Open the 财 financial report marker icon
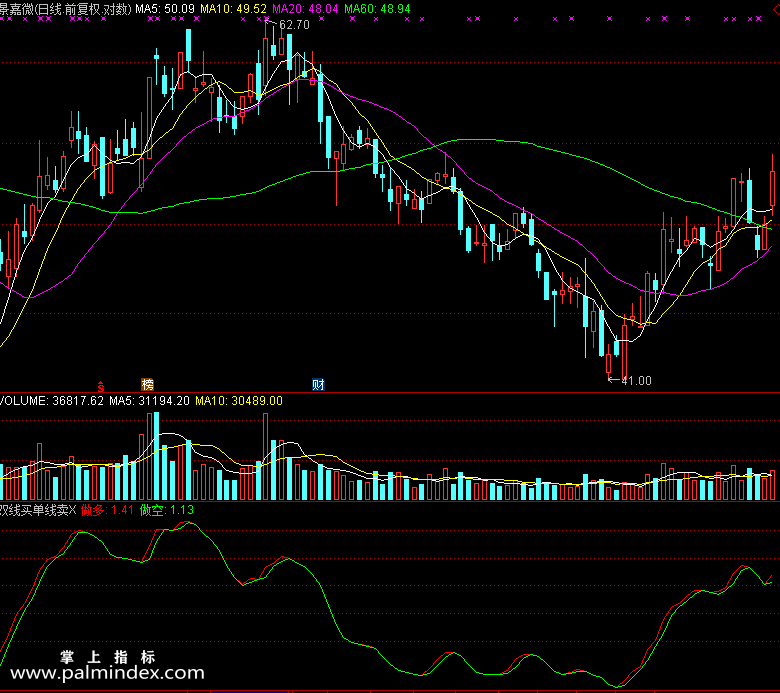This screenshot has width=780, height=693. (x=318, y=385)
